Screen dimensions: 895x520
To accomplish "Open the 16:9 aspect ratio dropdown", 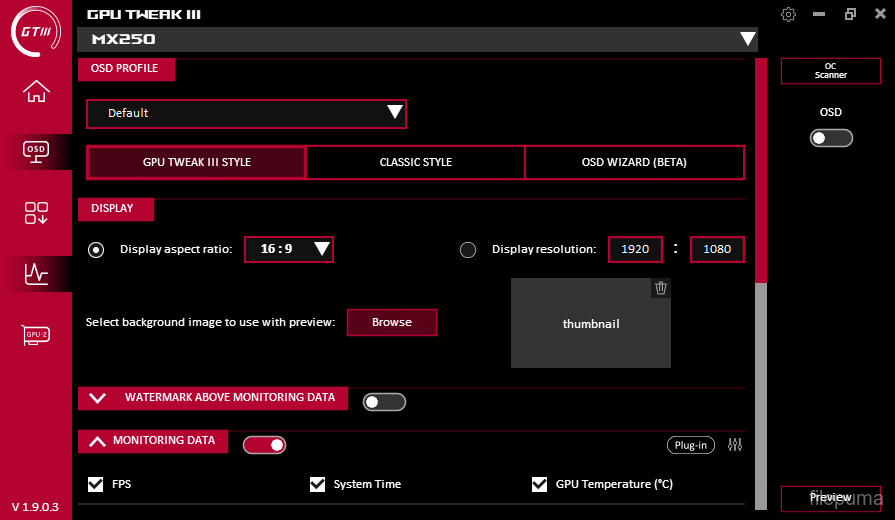I will pos(289,249).
